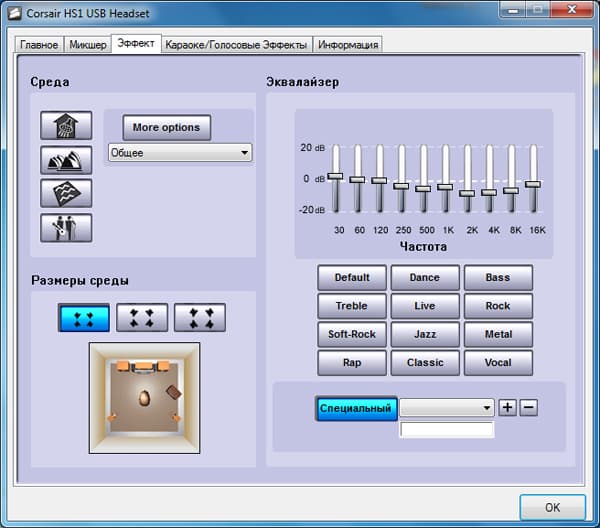Image resolution: width=600 pixels, height=528 pixels.
Task: Apply the Rap equalizer preset
Action: pos(352,362)
